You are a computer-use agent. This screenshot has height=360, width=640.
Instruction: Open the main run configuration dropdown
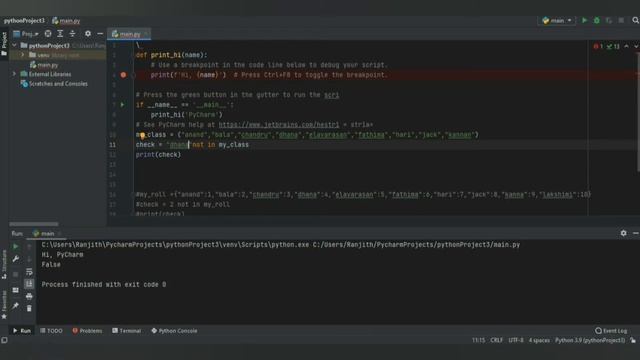[x=557, y=20]
